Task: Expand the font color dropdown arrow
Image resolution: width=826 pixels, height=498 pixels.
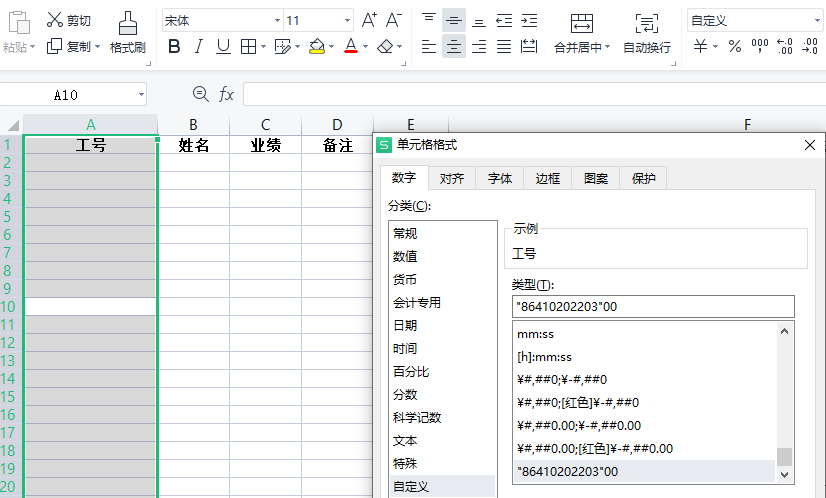Action: pos(366,47)
